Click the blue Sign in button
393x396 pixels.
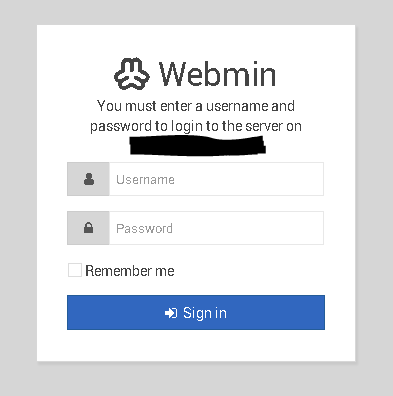[x=196, y=312]
